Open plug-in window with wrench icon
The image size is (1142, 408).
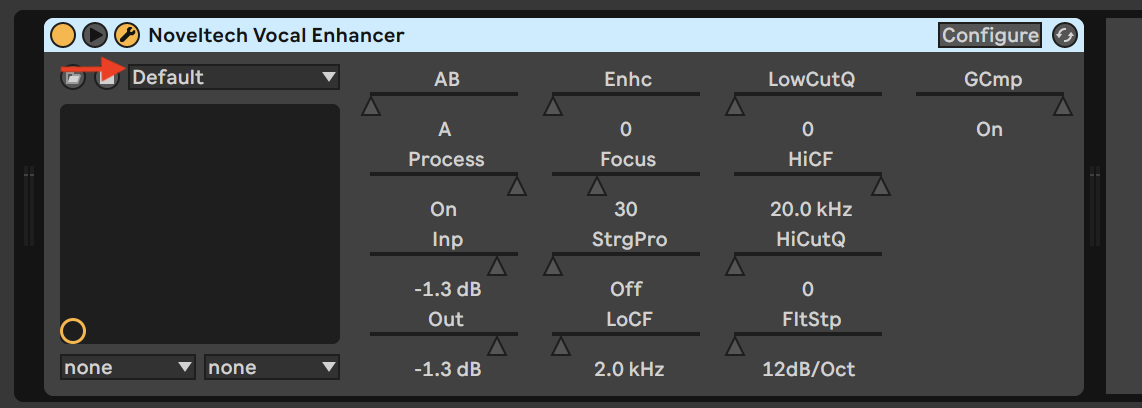[127, 34]
